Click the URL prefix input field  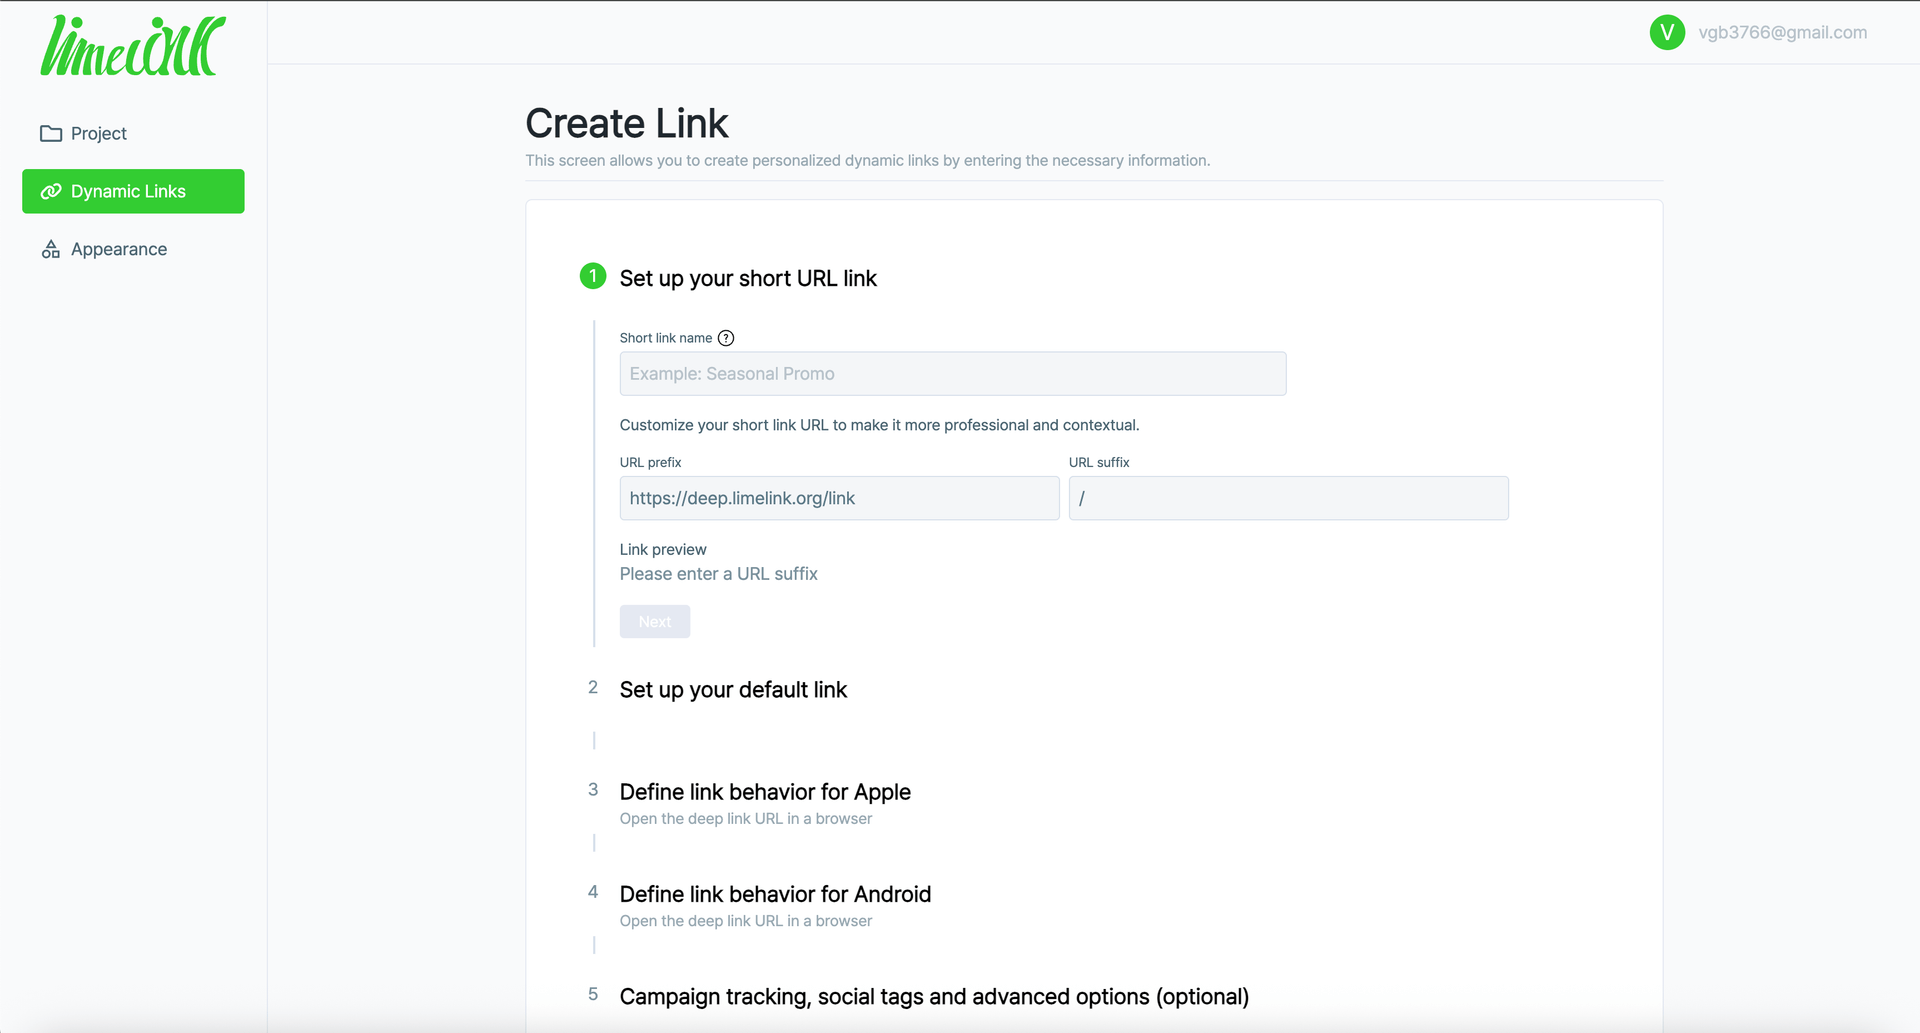[838, 499]
